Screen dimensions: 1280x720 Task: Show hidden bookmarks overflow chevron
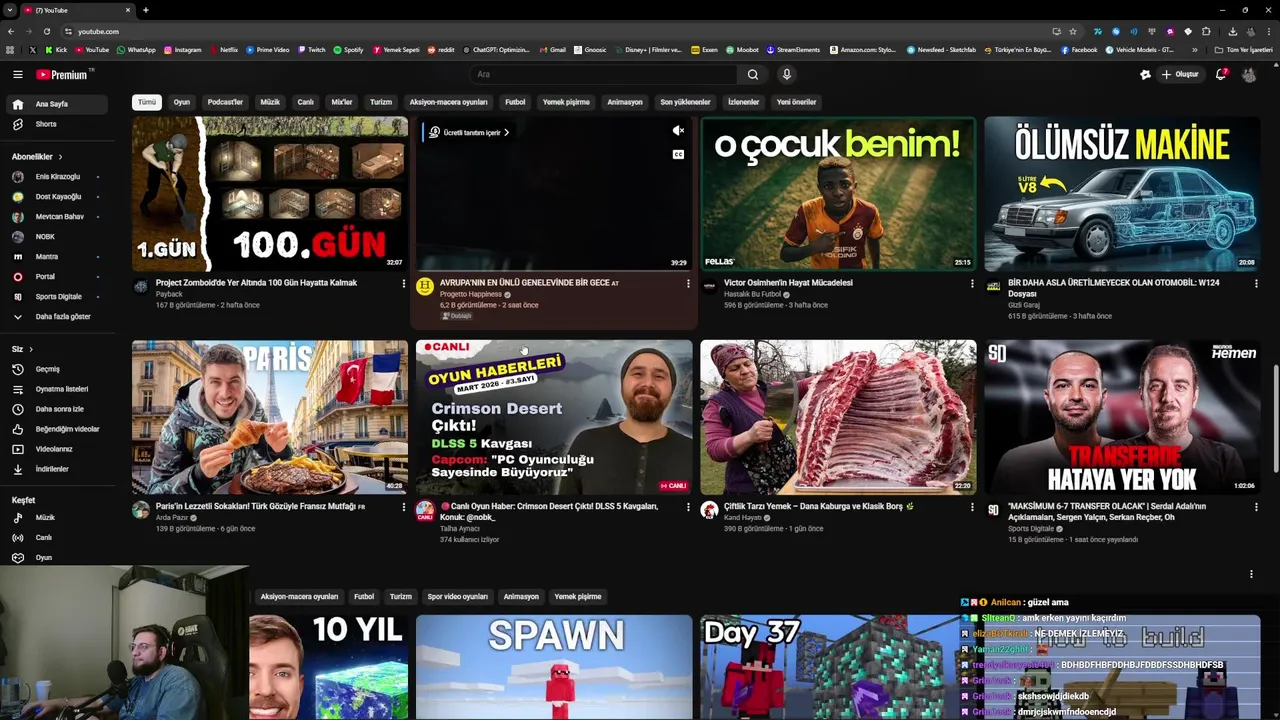pos(1194,50)
